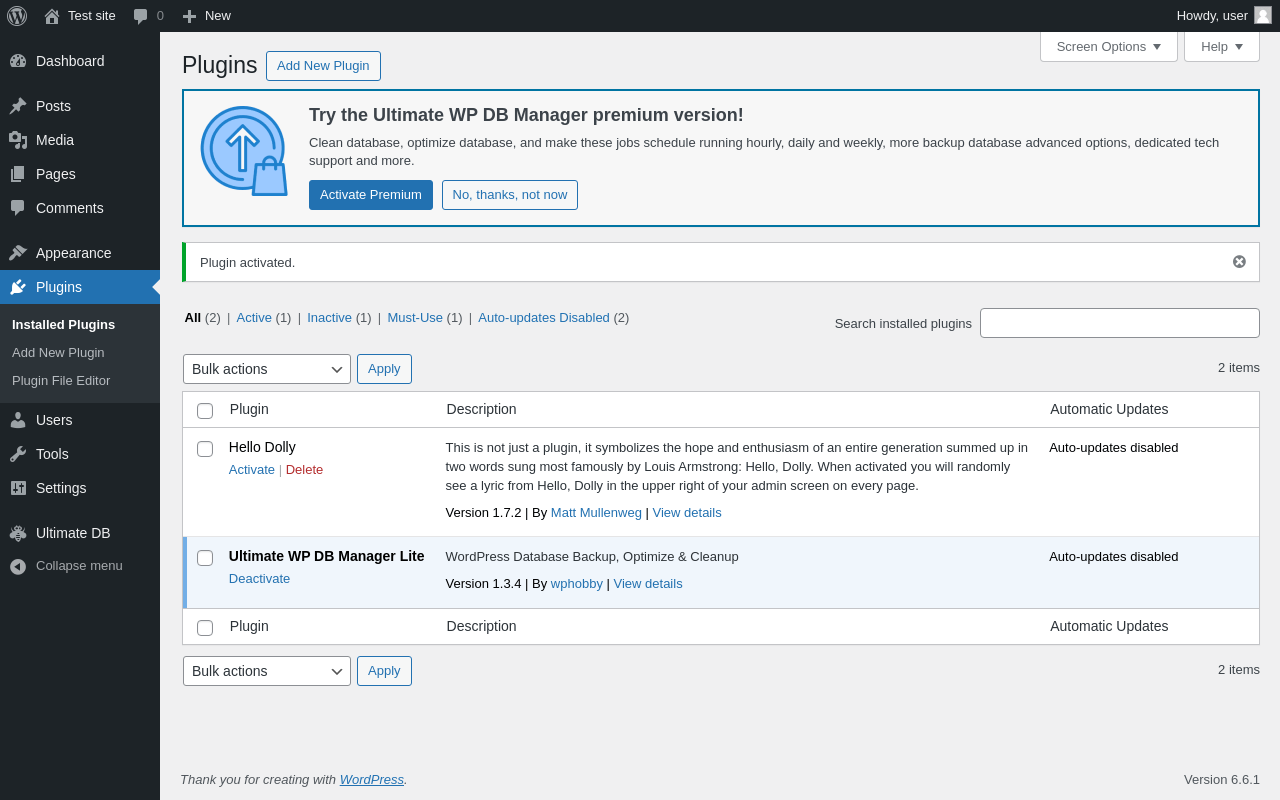Click the Activate Premium button
This screenshot has height=800, width=1280.
pos(371,195)
